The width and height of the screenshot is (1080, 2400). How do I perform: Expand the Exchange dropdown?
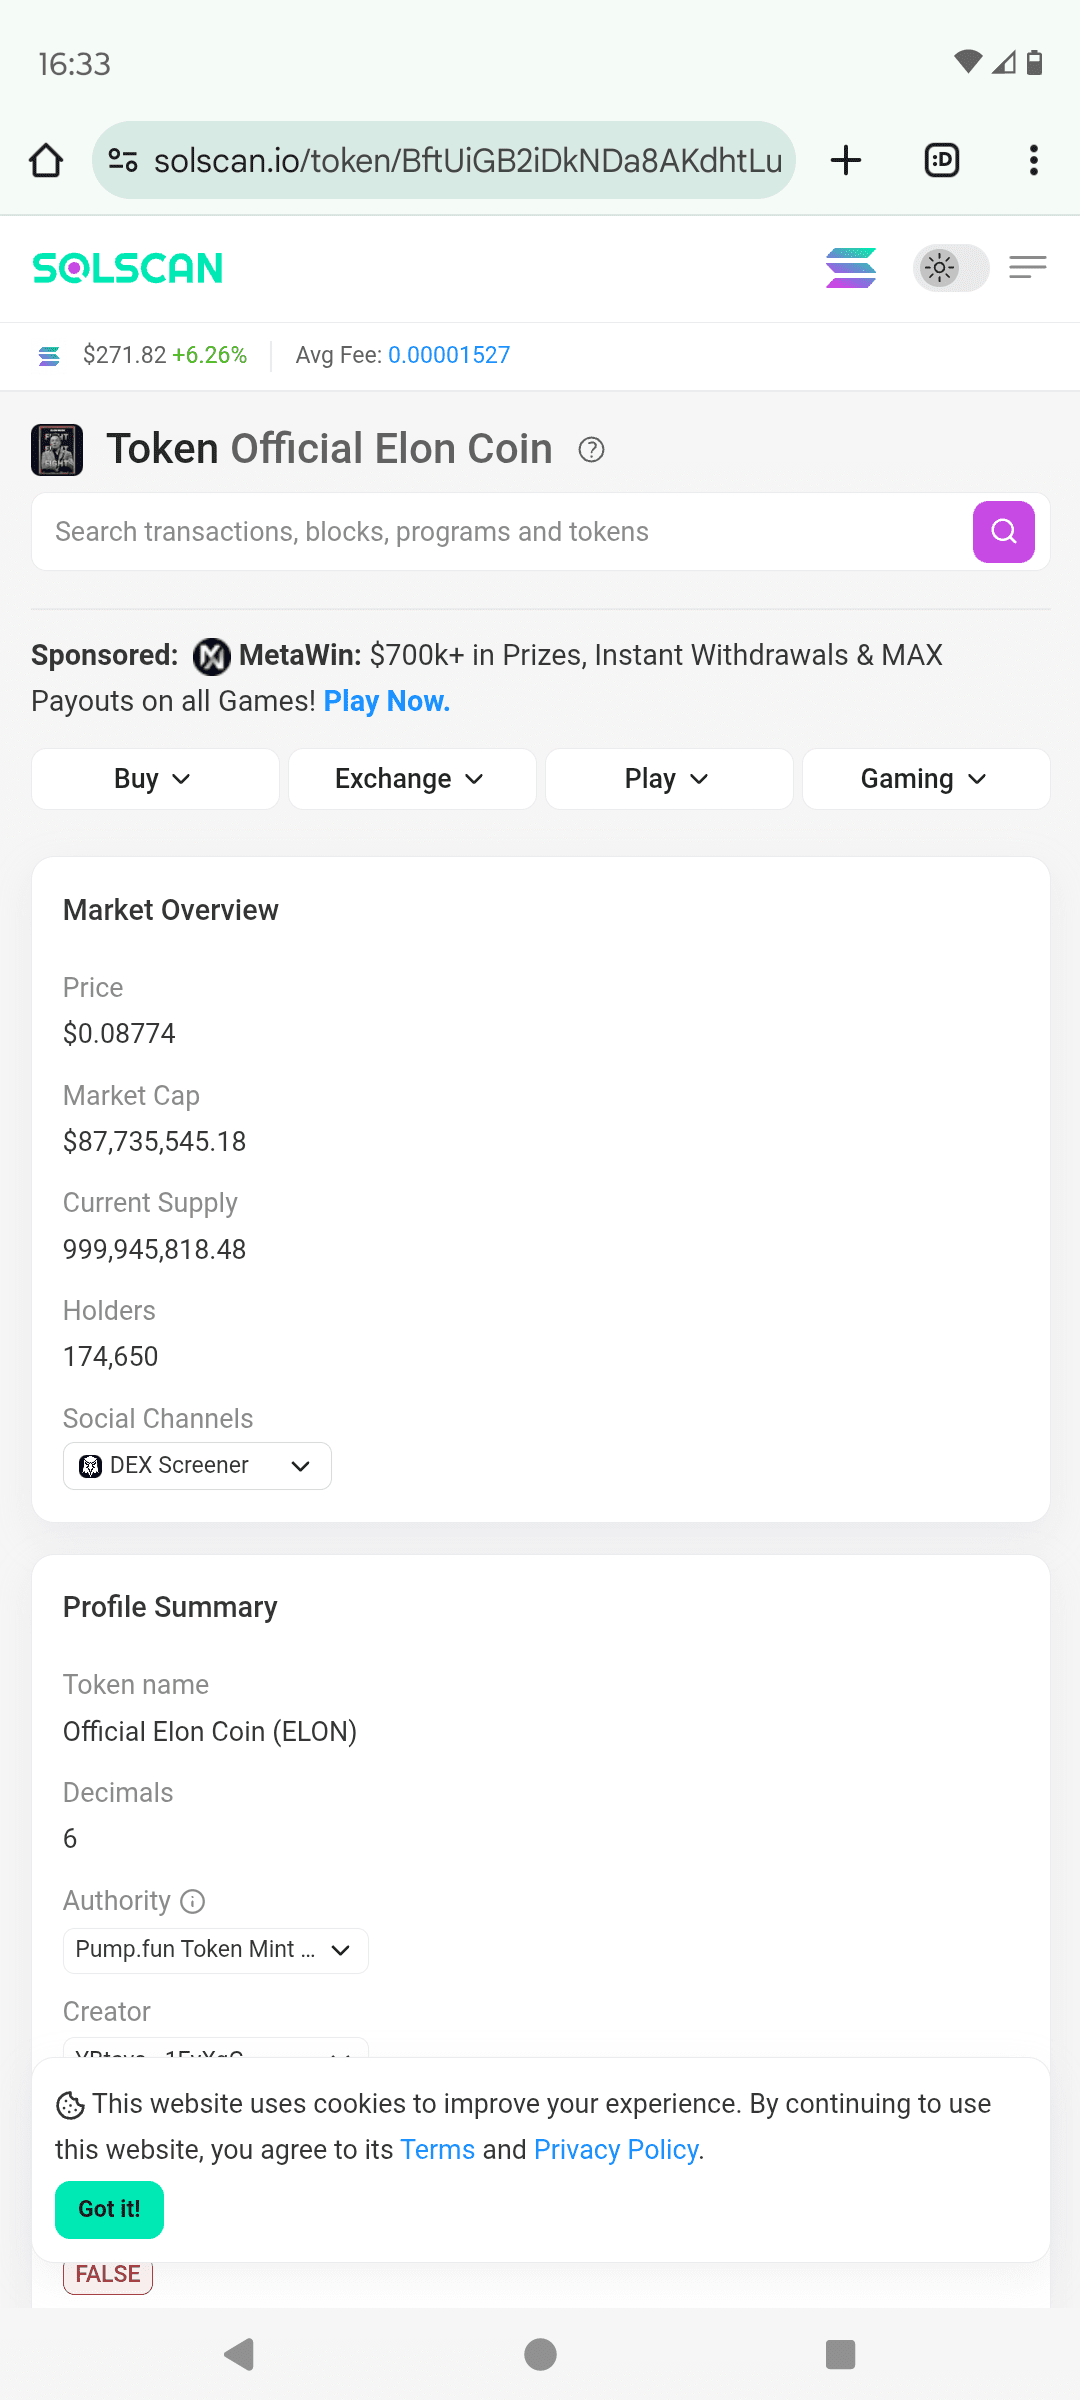tap(412, 779)
